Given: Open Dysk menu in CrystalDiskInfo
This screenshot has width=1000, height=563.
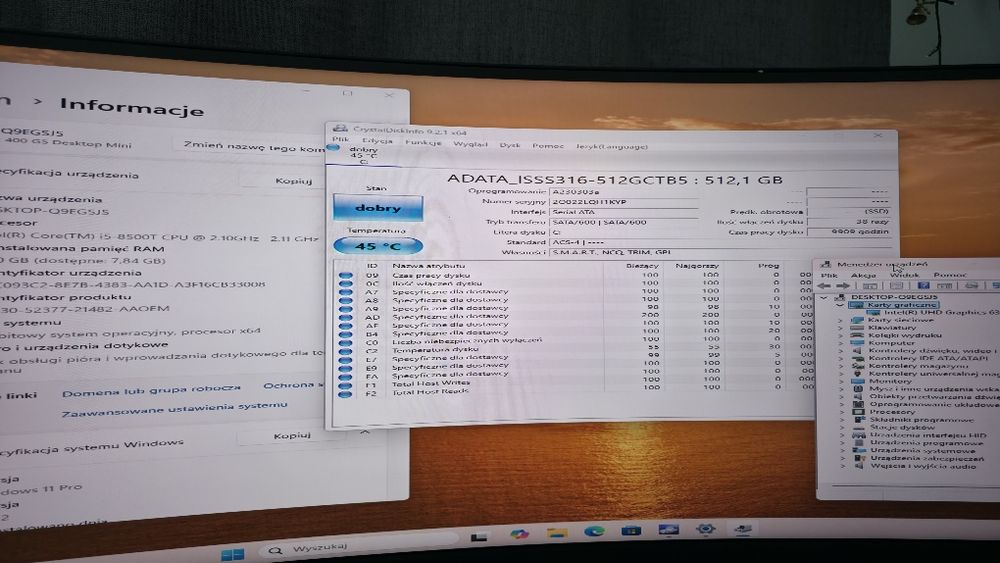Looking at the screenshot, I should (x=510, y=145).
